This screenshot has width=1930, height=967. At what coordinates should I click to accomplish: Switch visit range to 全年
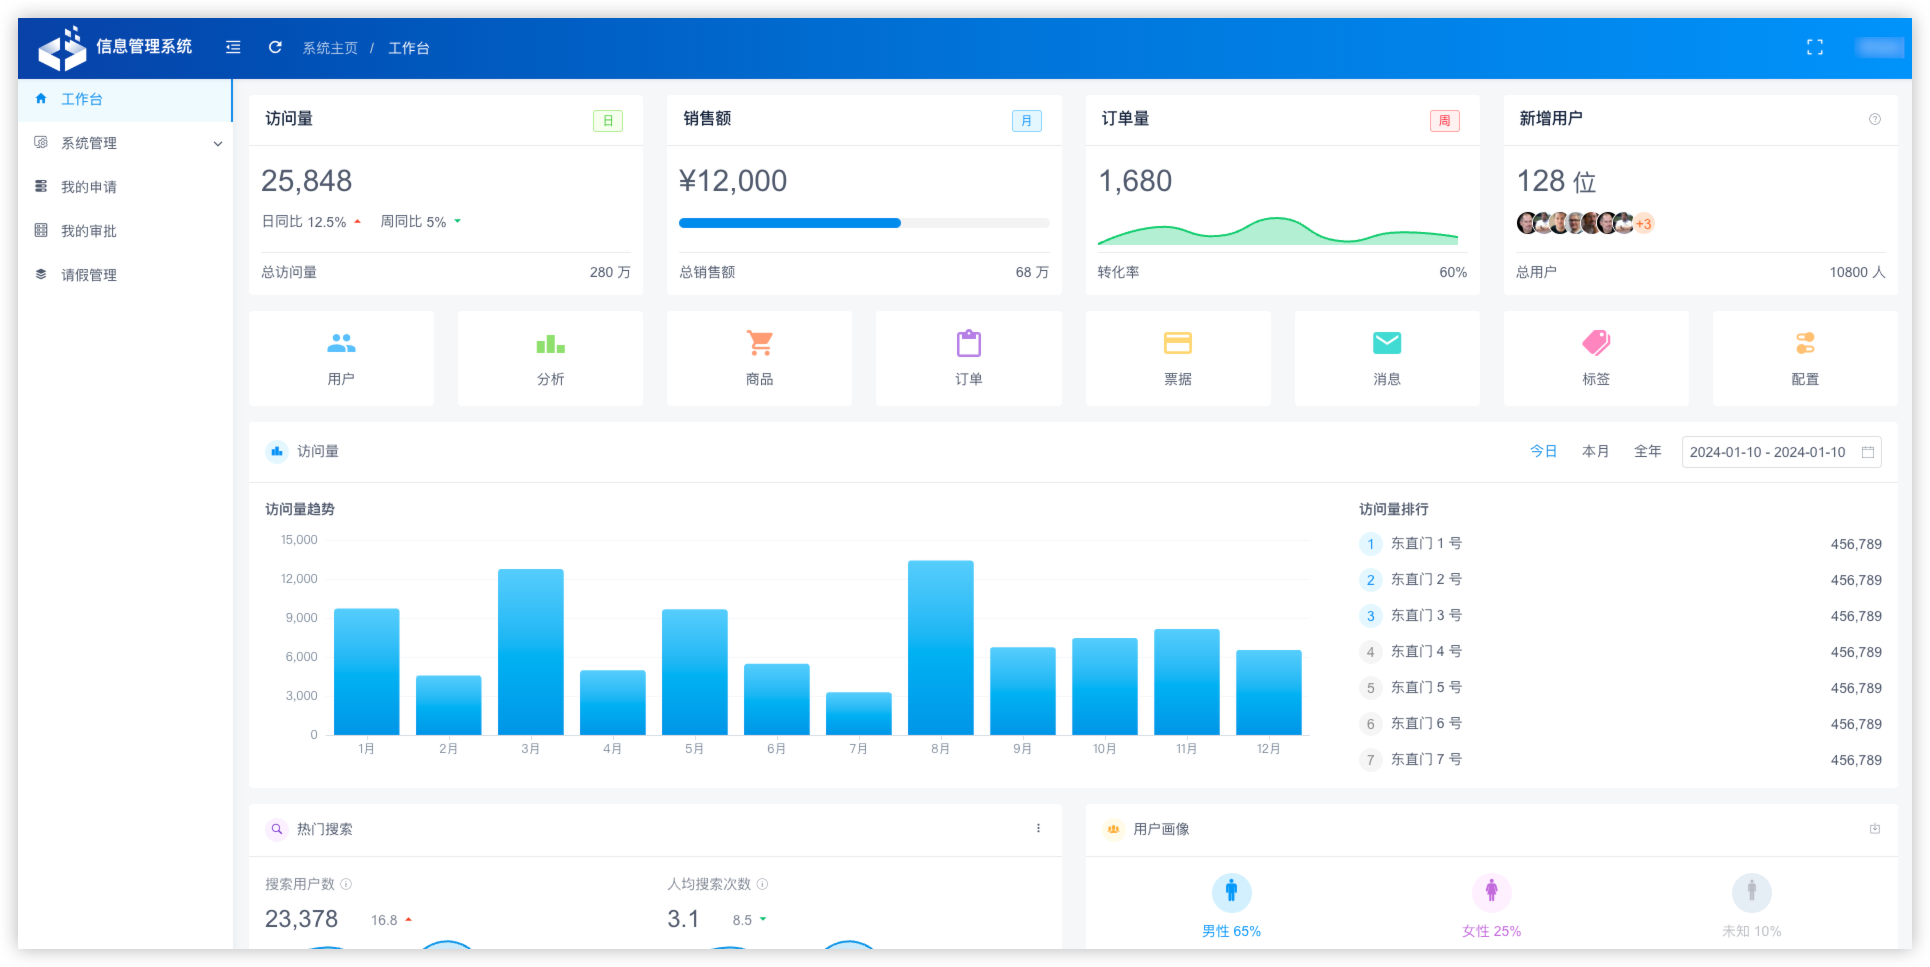[x=1647, y=452]
